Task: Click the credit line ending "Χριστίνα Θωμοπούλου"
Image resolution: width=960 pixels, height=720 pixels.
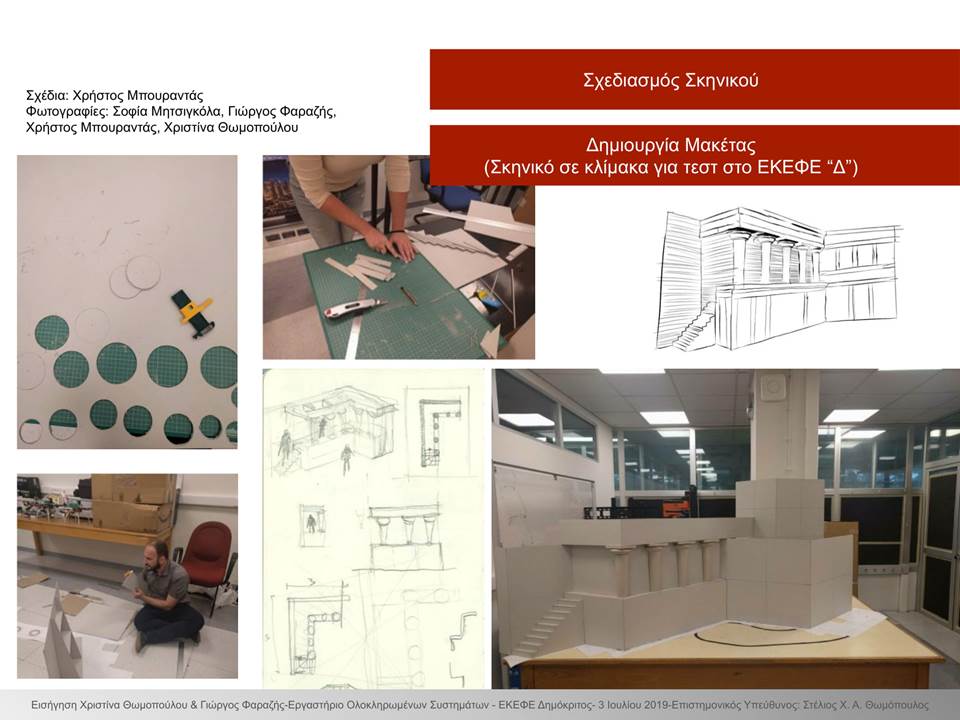Action: click(162, 127)
